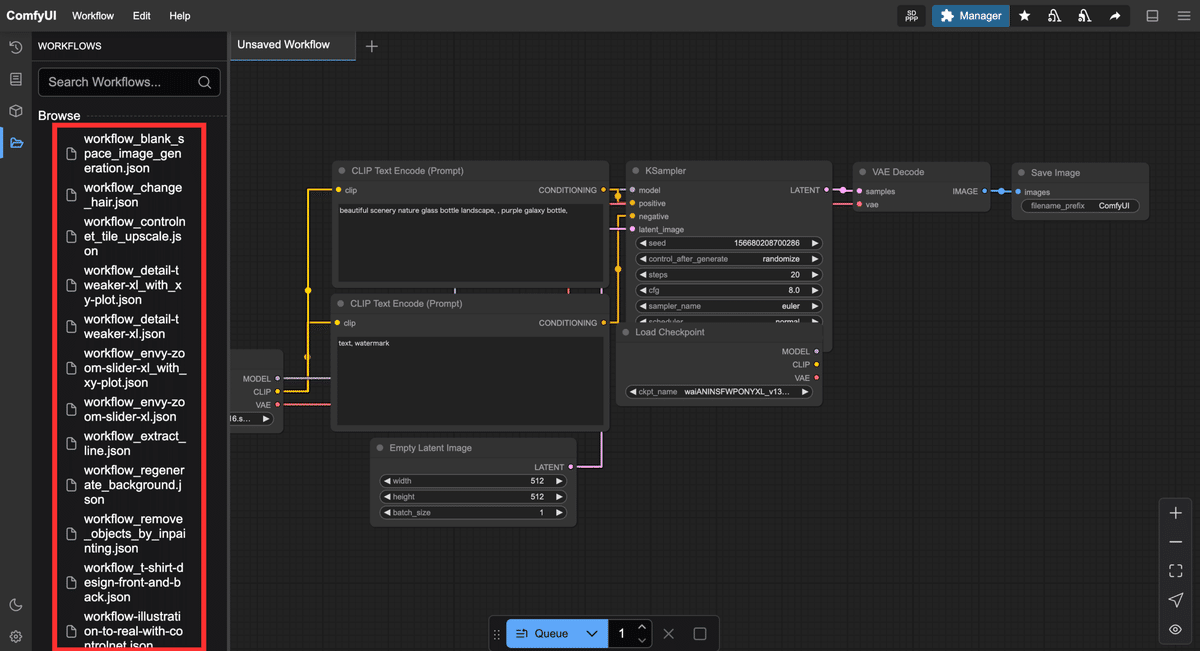Viewport: 1200px width, 651px height.
Task: Open settings gear in sidebar
Action: (x=16, y=636)
